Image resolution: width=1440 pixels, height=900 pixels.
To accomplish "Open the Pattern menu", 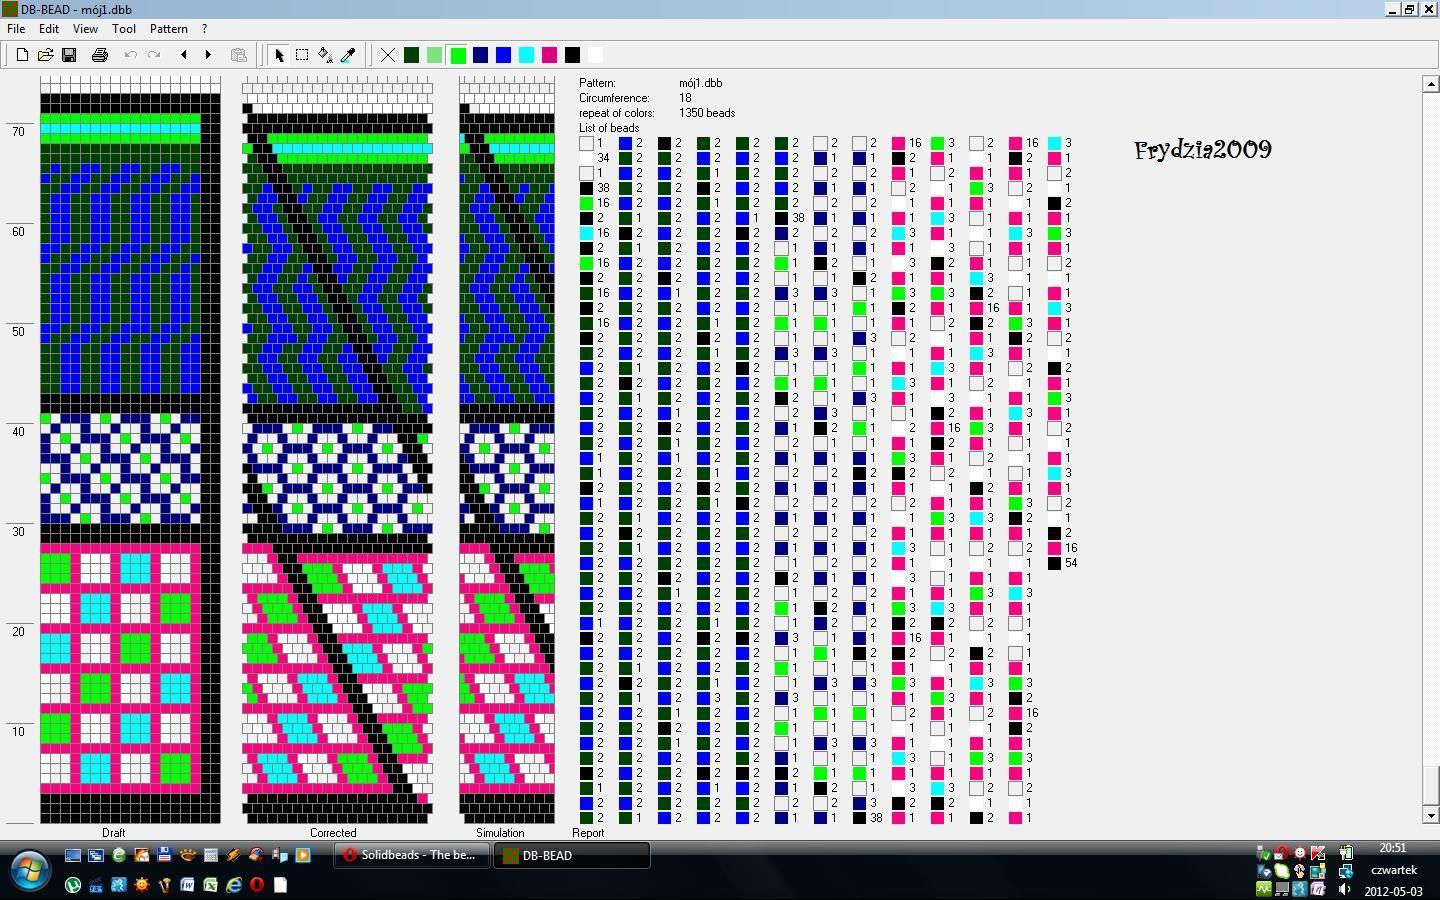I will [169, 29].
